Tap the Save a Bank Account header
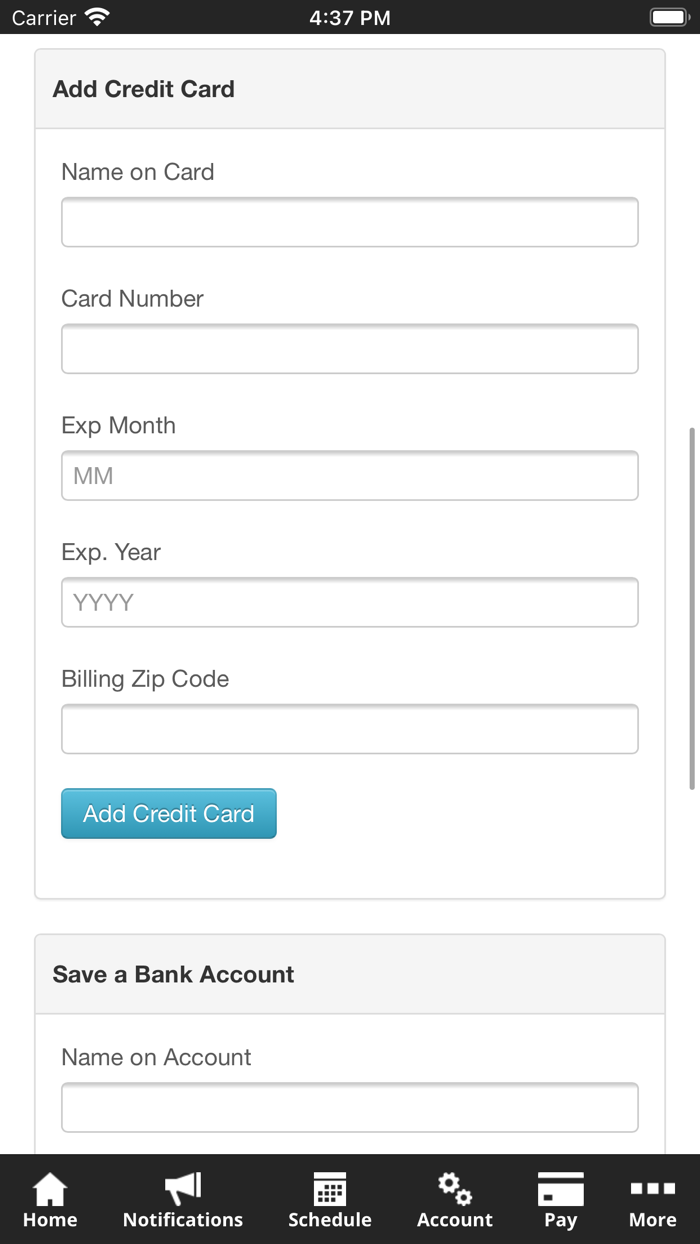 pyautogui.click(x=350, y=975)
